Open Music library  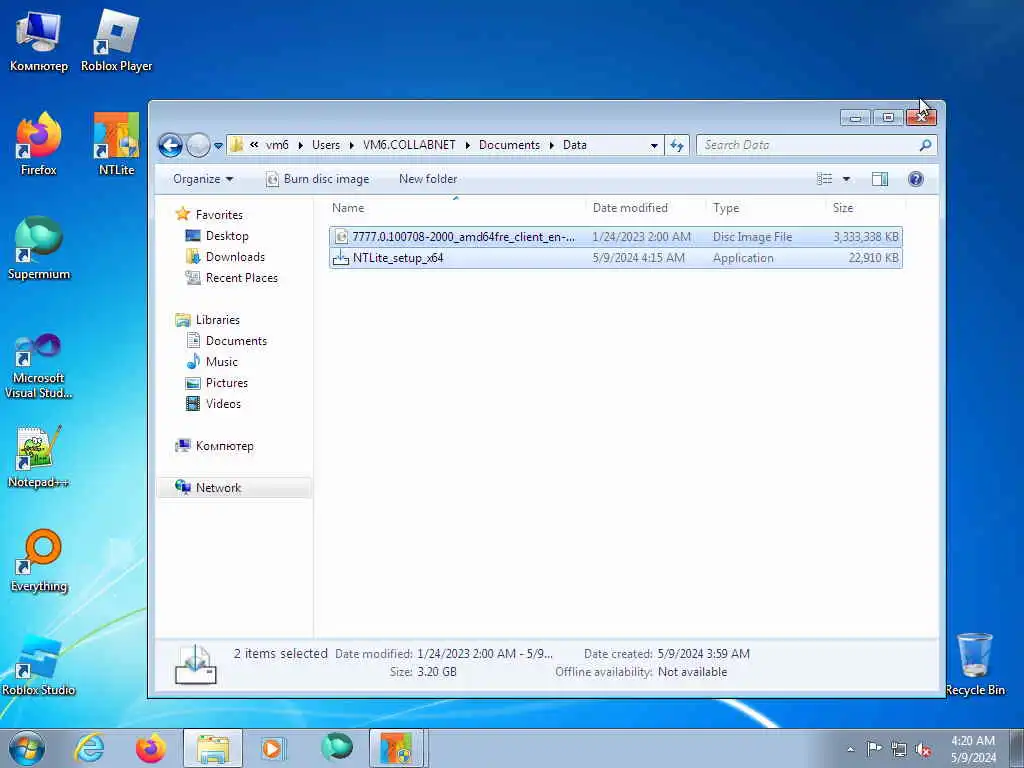tap(221, 362)
